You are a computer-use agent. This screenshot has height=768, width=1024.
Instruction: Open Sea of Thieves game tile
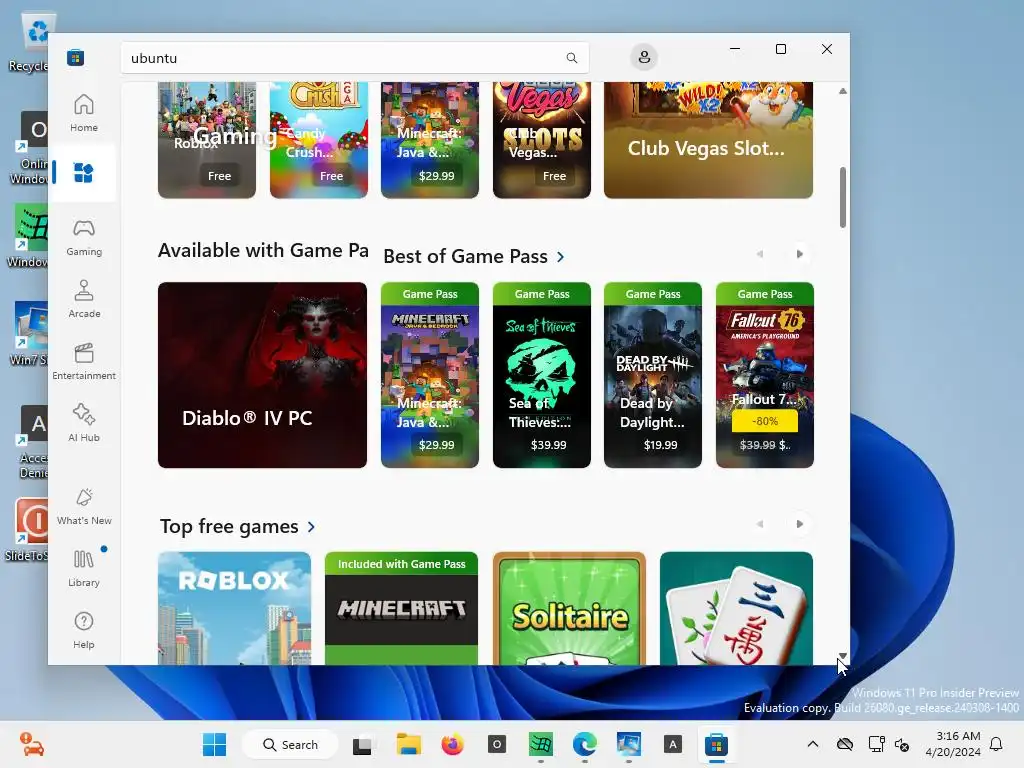(x=541, y=375)
